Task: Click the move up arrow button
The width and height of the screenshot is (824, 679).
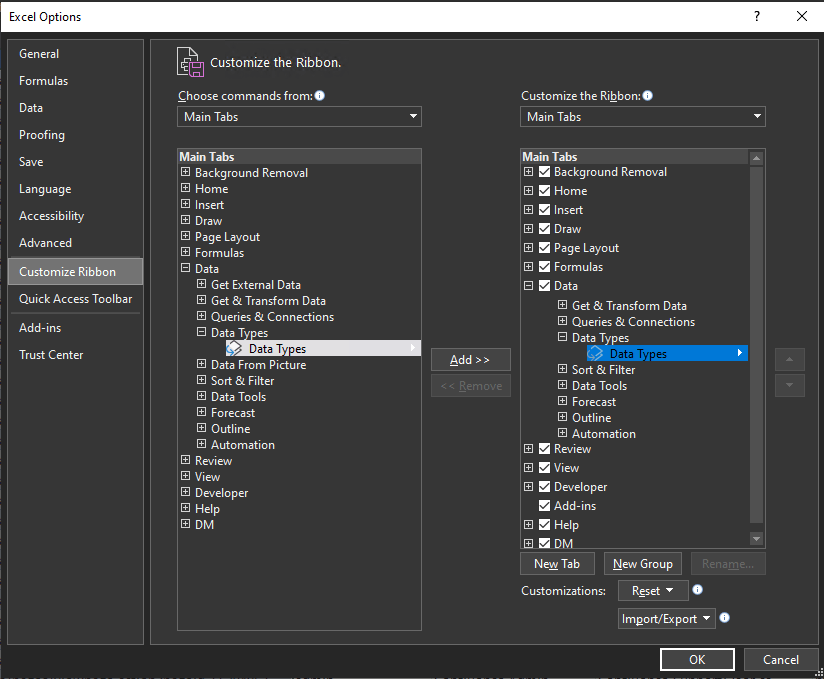Action: (789, 359)
